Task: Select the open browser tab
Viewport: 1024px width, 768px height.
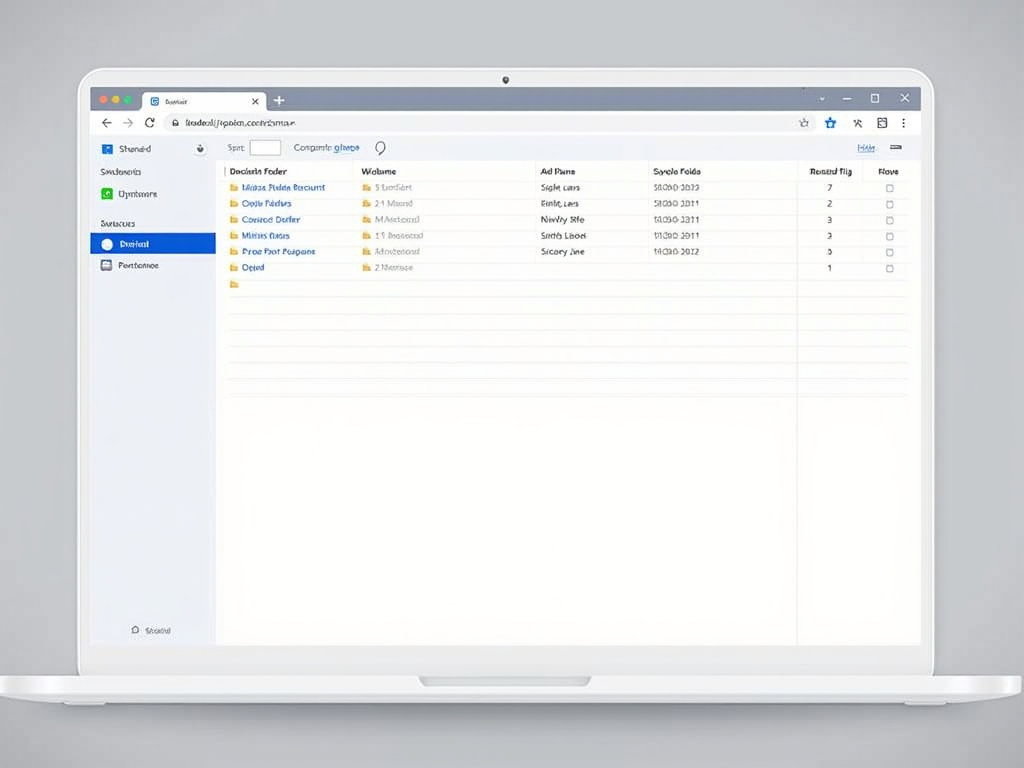Action: pyautogui.click(x=204, y=101)
